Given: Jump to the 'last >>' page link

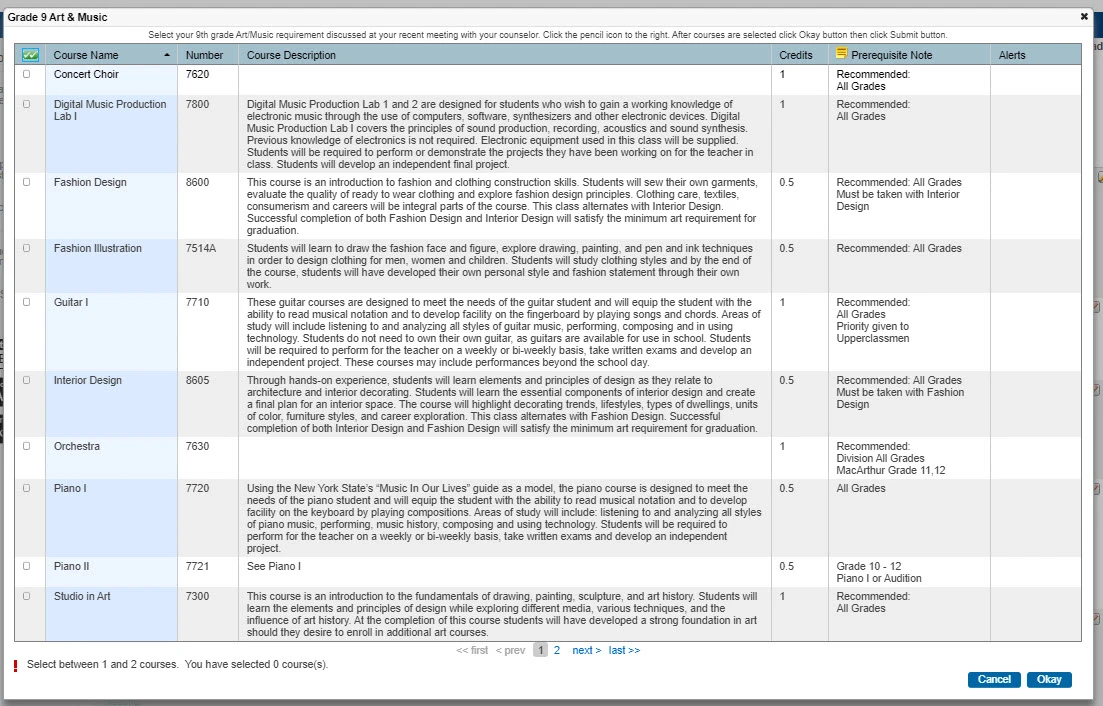Looking at the screenshot, I should [x=624, y=650].
